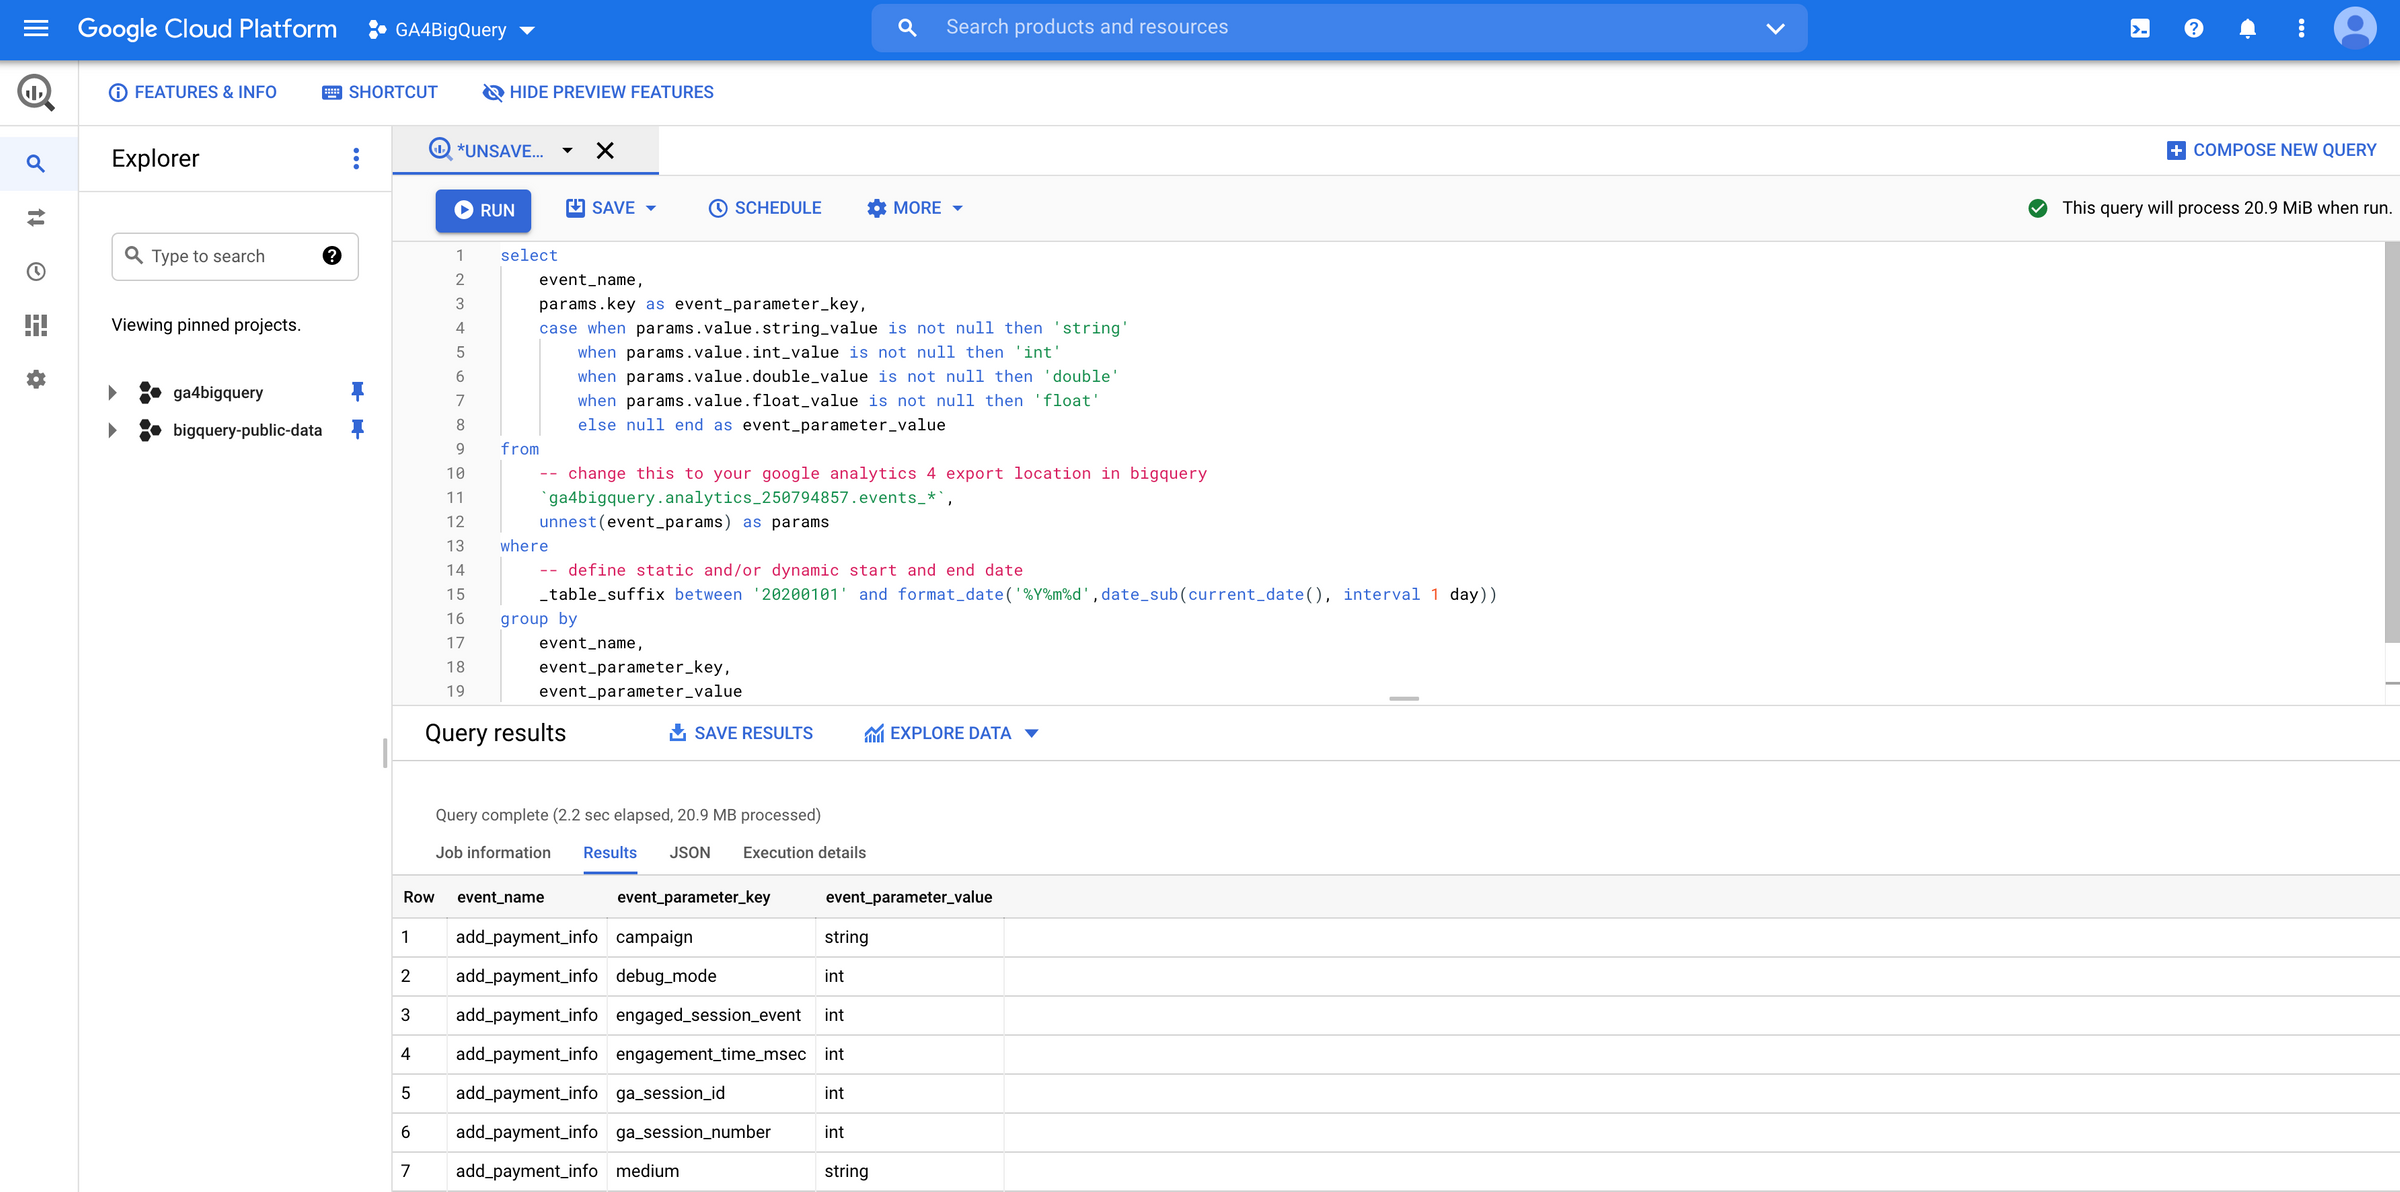
Task: Select the data transfers icon in sidebar
Action: point(36,217)
